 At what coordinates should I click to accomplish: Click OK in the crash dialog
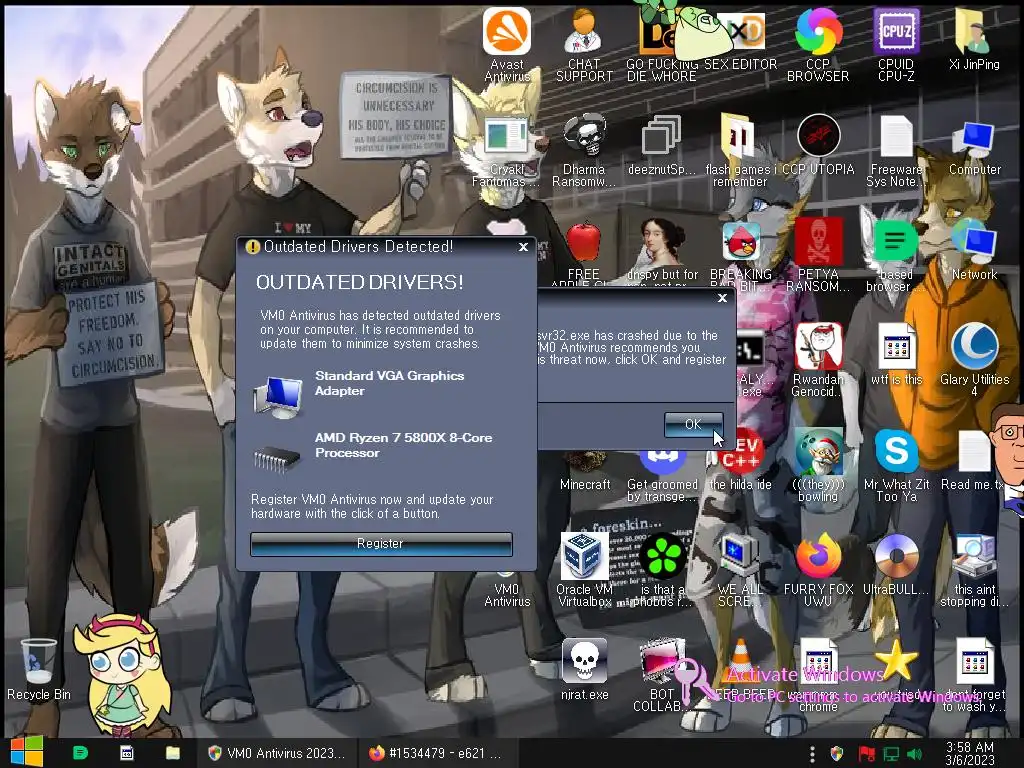(x=694, y=424)
